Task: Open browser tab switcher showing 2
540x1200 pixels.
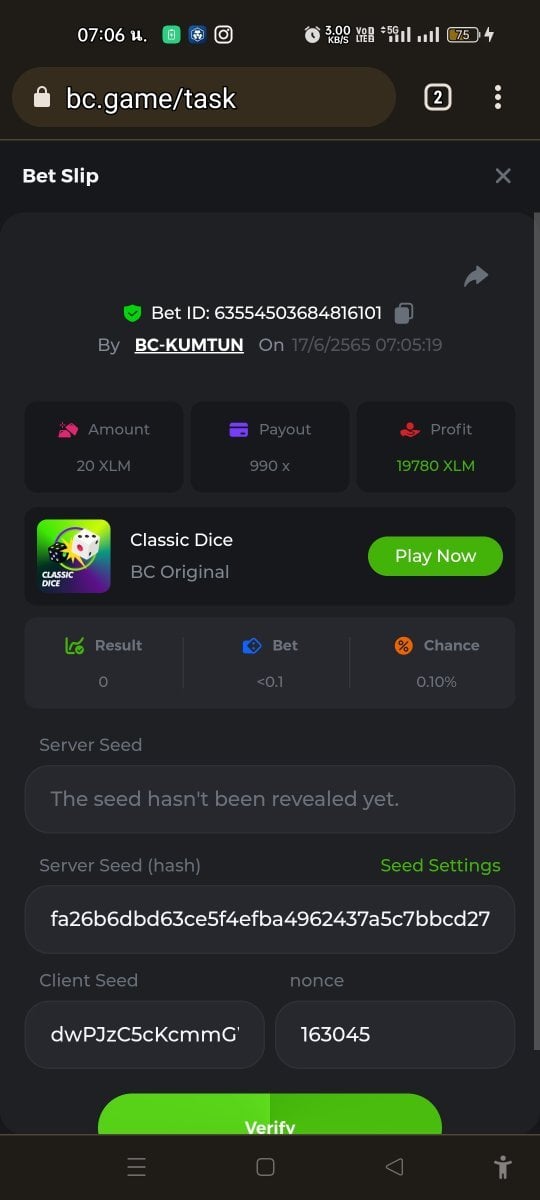Action: coord(438,97)
